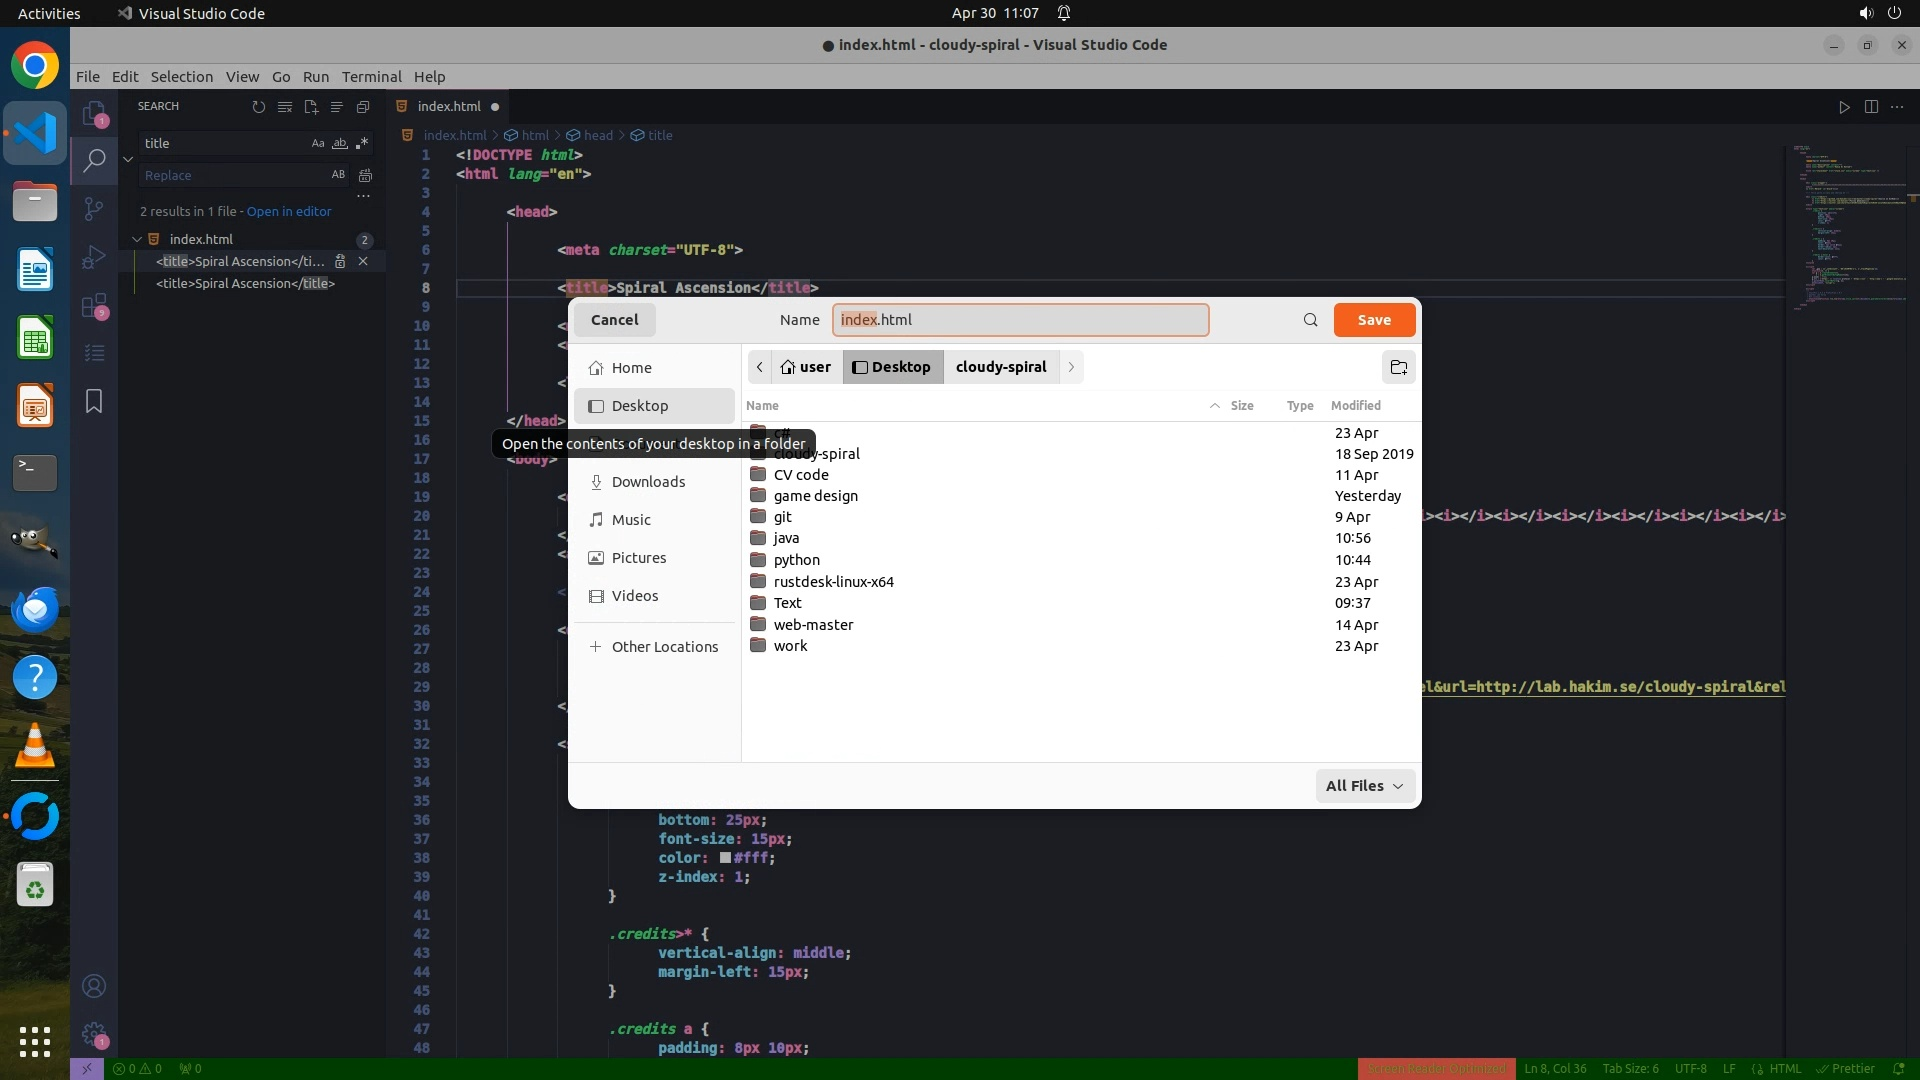This screenshot has height=1080, width=1920.
Task: Click Collapse All search results icon
Action: 363,107
